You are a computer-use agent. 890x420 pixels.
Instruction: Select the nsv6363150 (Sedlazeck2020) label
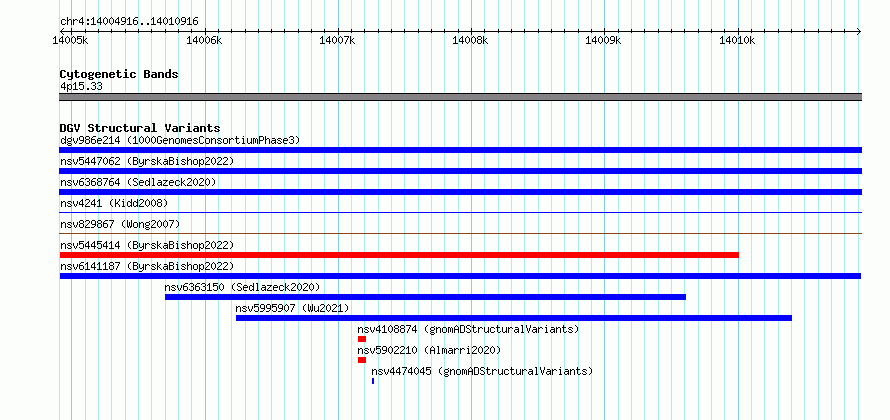click(x=242, y=287)
